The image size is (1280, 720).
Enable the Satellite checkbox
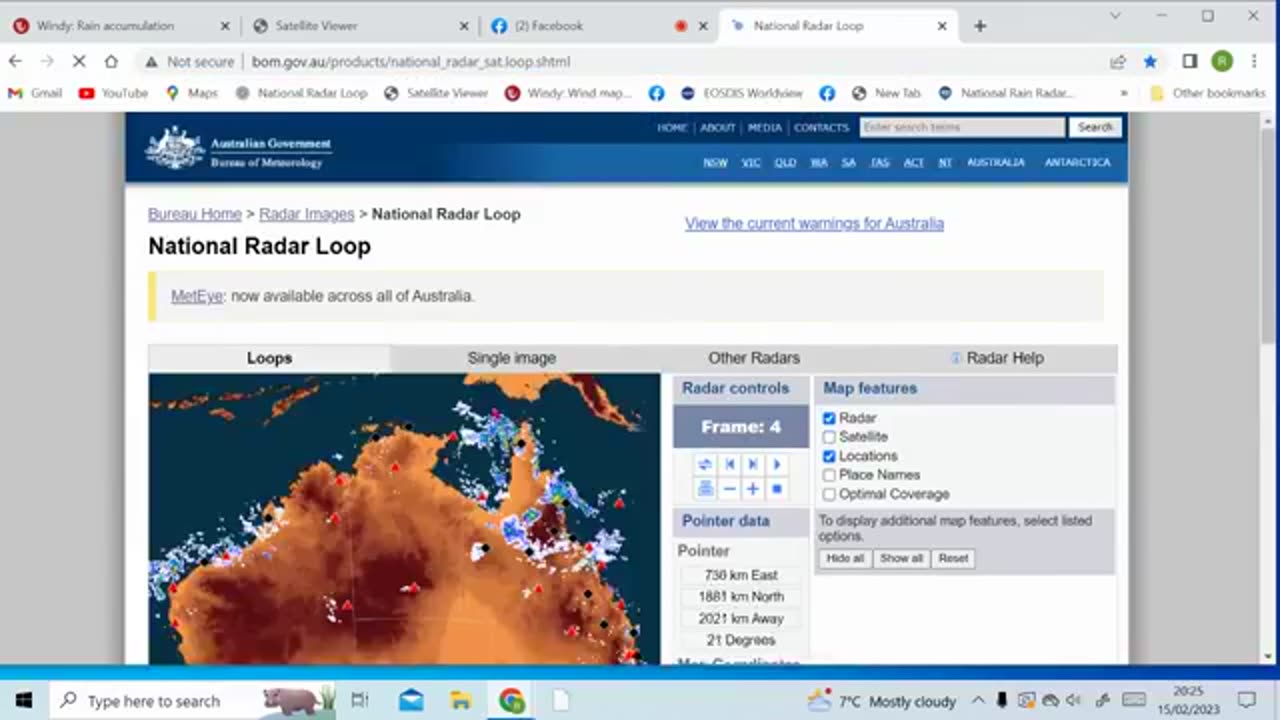tap(829, 437)
